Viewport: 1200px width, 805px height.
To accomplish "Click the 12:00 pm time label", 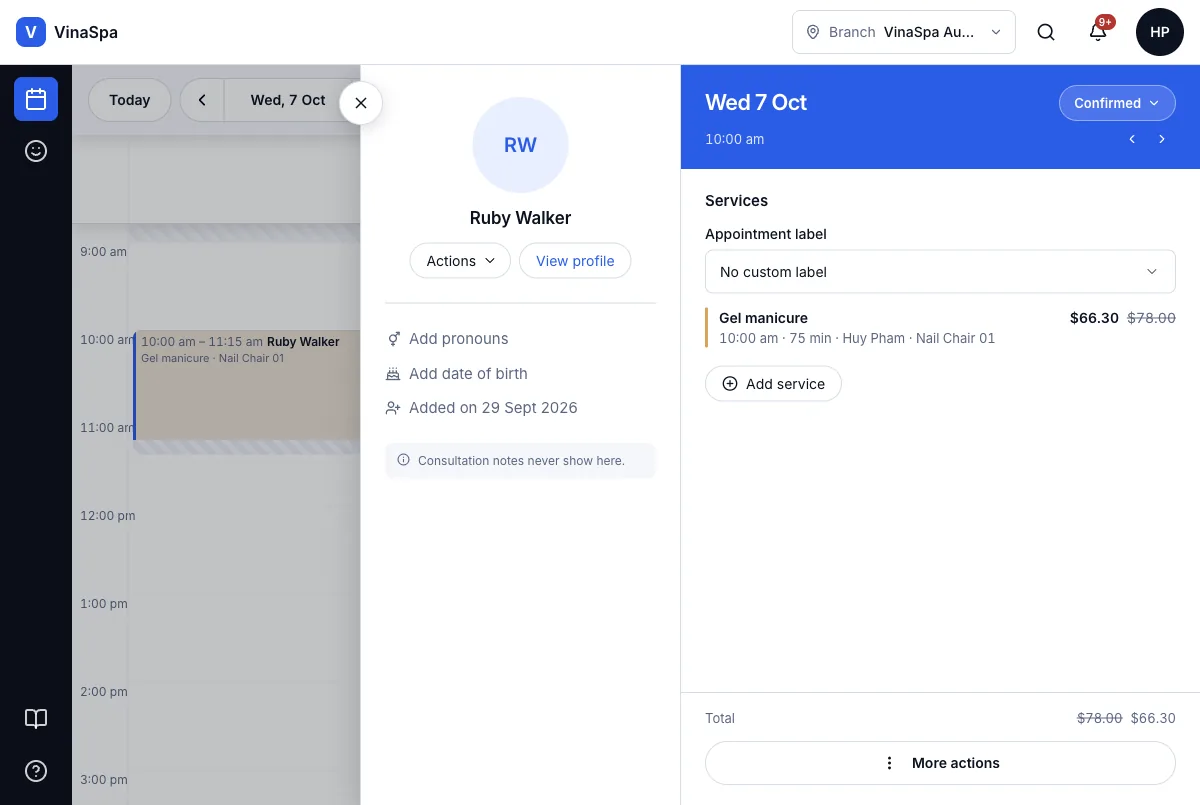I will tap(107, 516).
